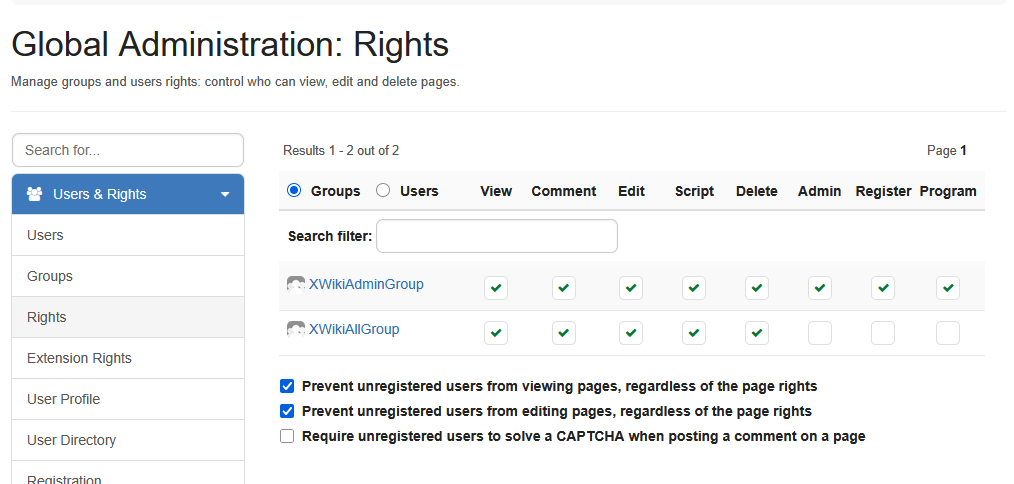The width and height of the screenshot is (1014, 484).
Task: Toggle Program right for XWikiAdminGroup
Action: [948, 288]
